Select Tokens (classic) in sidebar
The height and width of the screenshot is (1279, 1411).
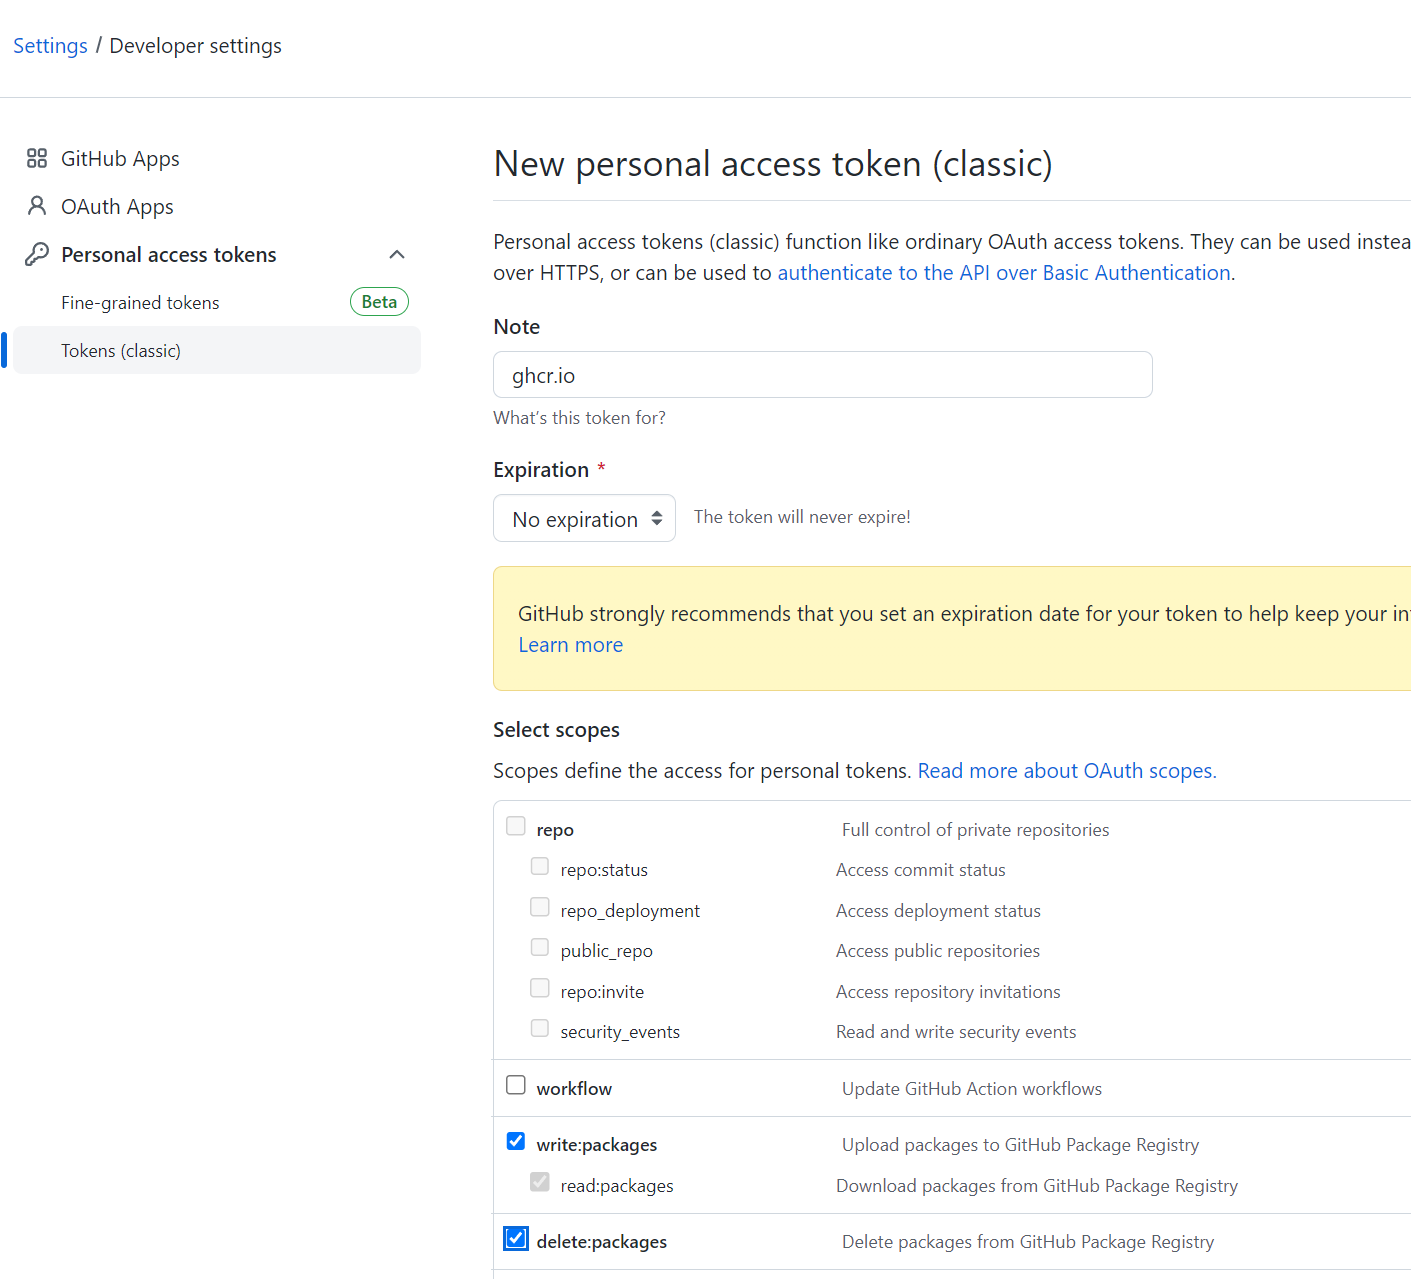[x=121, y=351]
